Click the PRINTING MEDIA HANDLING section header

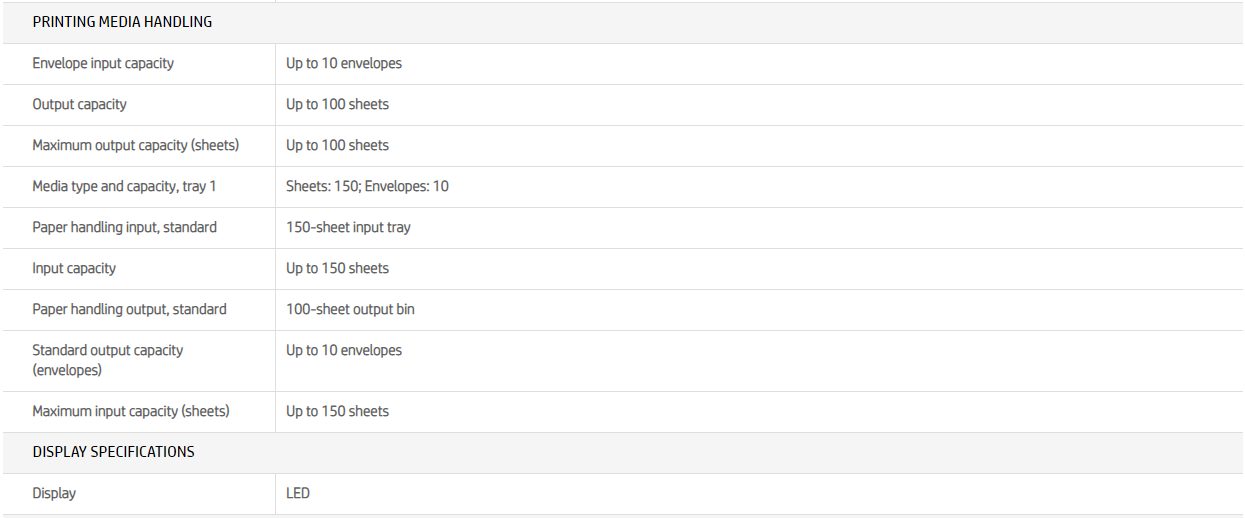[122, 22]
